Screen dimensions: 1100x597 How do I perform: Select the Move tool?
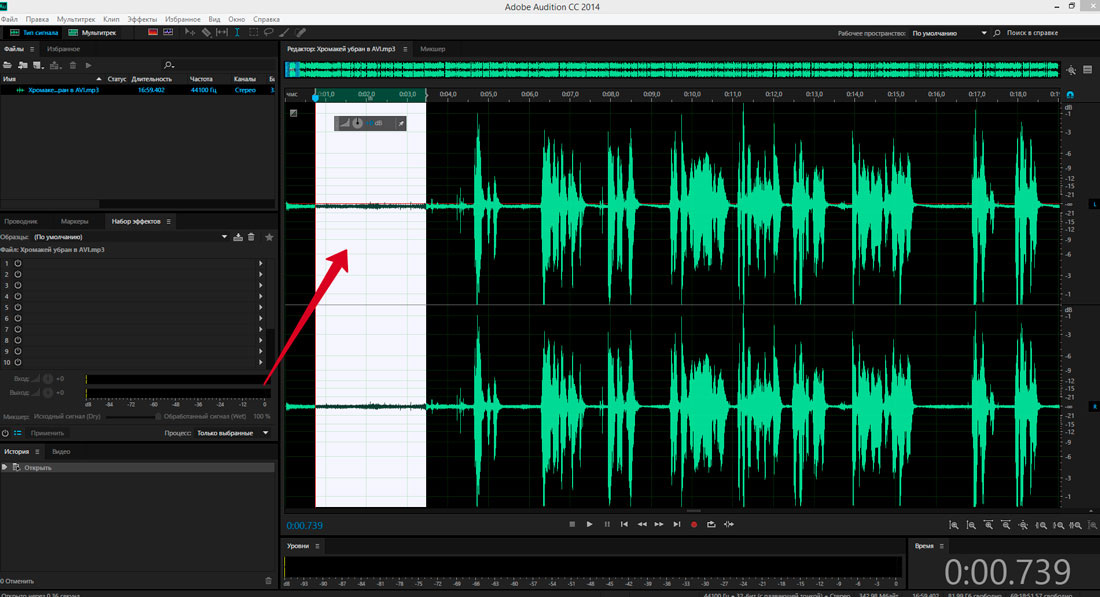(x=189, y=32)
